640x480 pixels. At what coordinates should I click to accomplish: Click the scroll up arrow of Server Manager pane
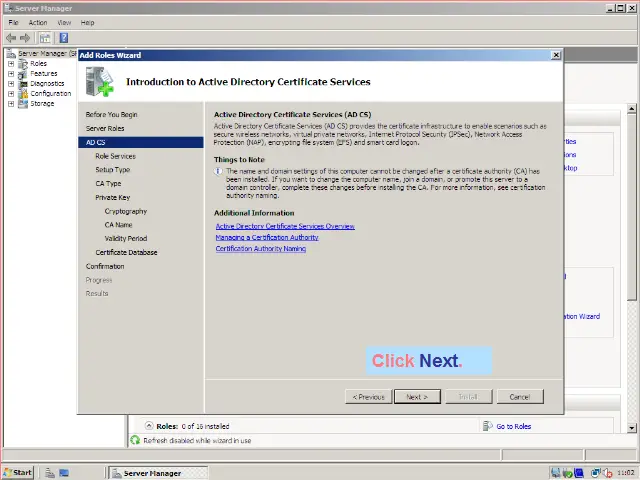point(631,109)
